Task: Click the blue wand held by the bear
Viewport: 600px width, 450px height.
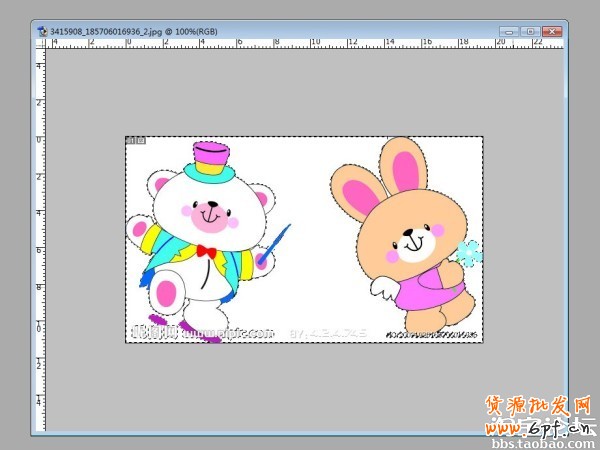Action: (276, 244)
